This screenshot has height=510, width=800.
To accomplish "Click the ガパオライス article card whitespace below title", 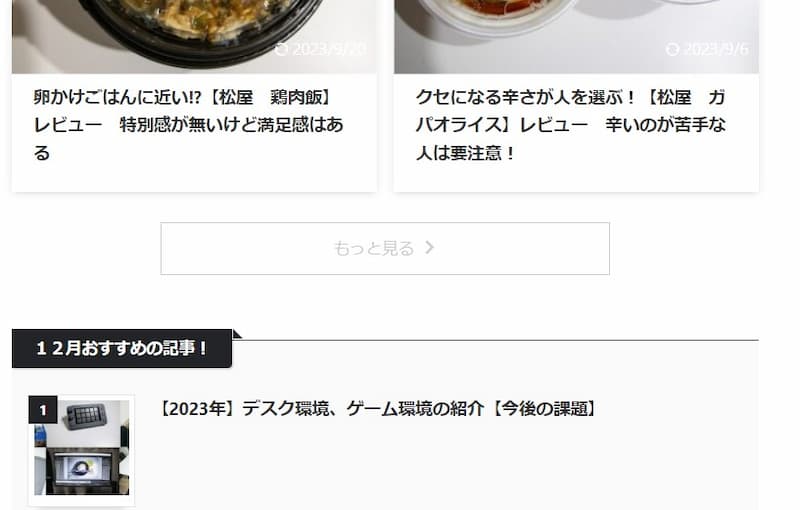I will [x=576, y=177].
